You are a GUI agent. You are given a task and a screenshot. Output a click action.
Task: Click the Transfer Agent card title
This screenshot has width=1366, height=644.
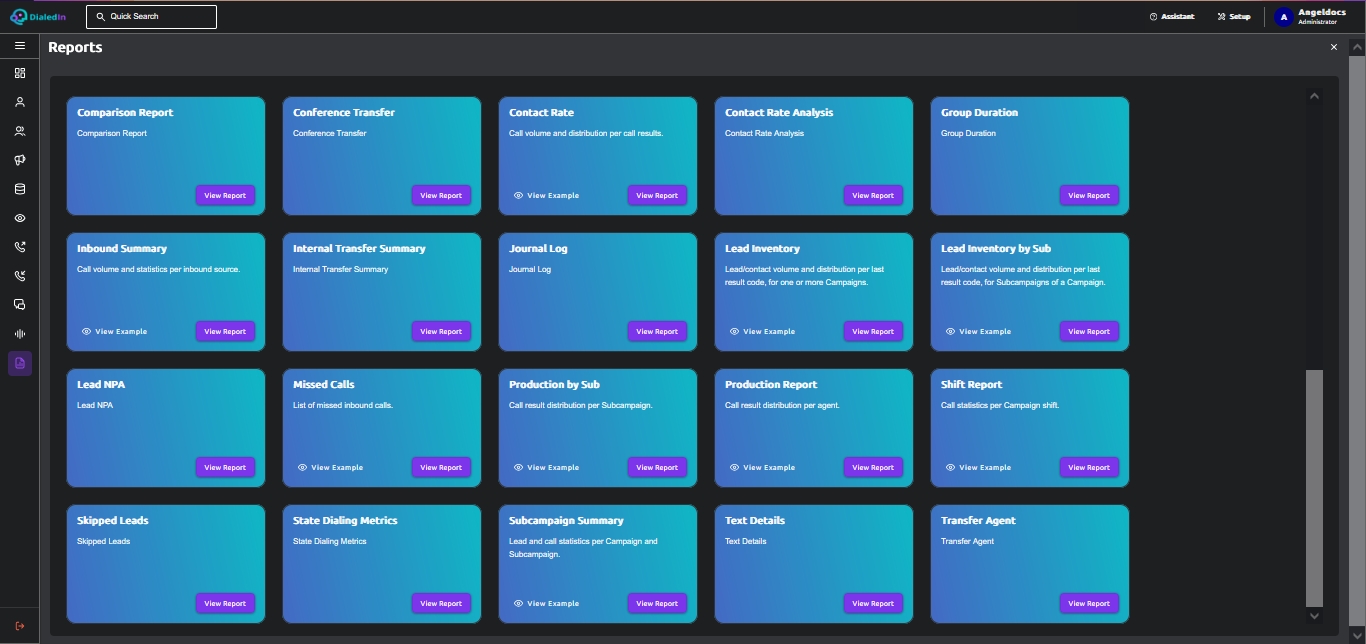coord(978,521)
